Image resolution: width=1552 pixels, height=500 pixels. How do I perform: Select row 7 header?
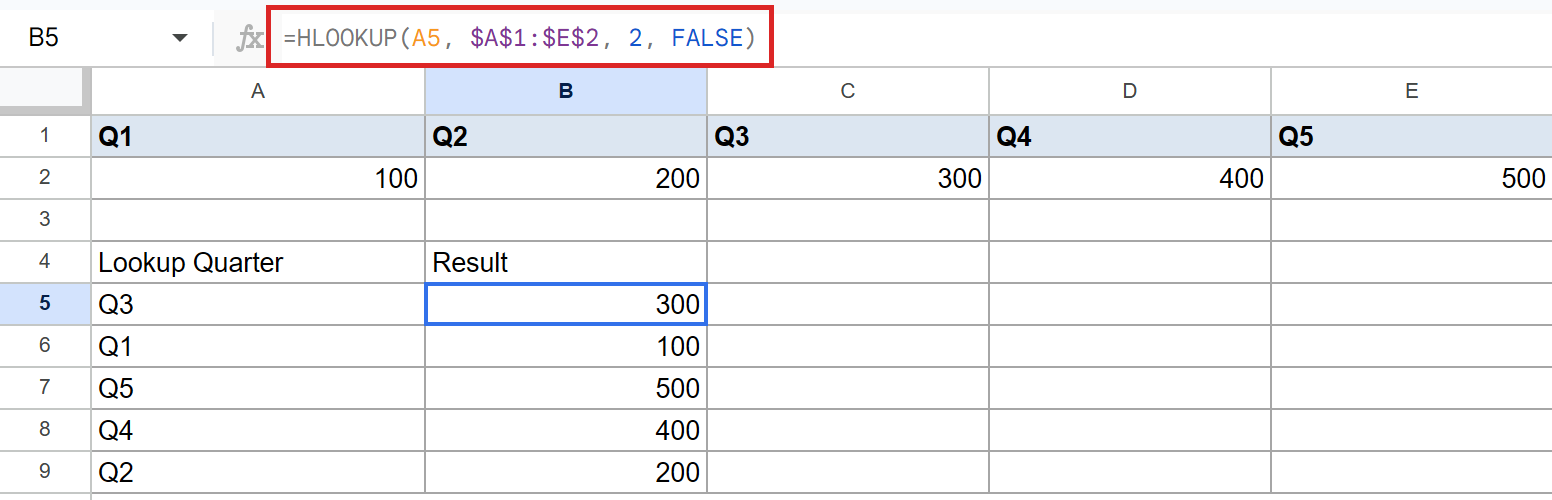[45, 388]
